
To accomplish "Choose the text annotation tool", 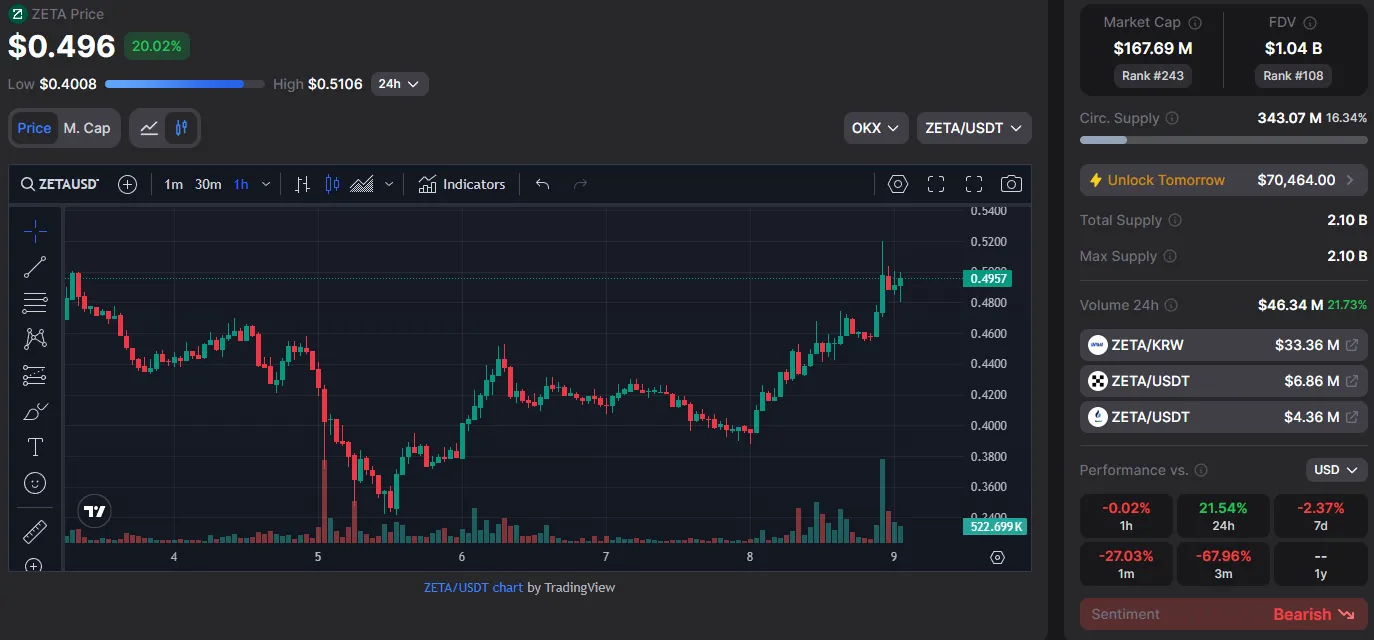I will (x=35, y=447).
